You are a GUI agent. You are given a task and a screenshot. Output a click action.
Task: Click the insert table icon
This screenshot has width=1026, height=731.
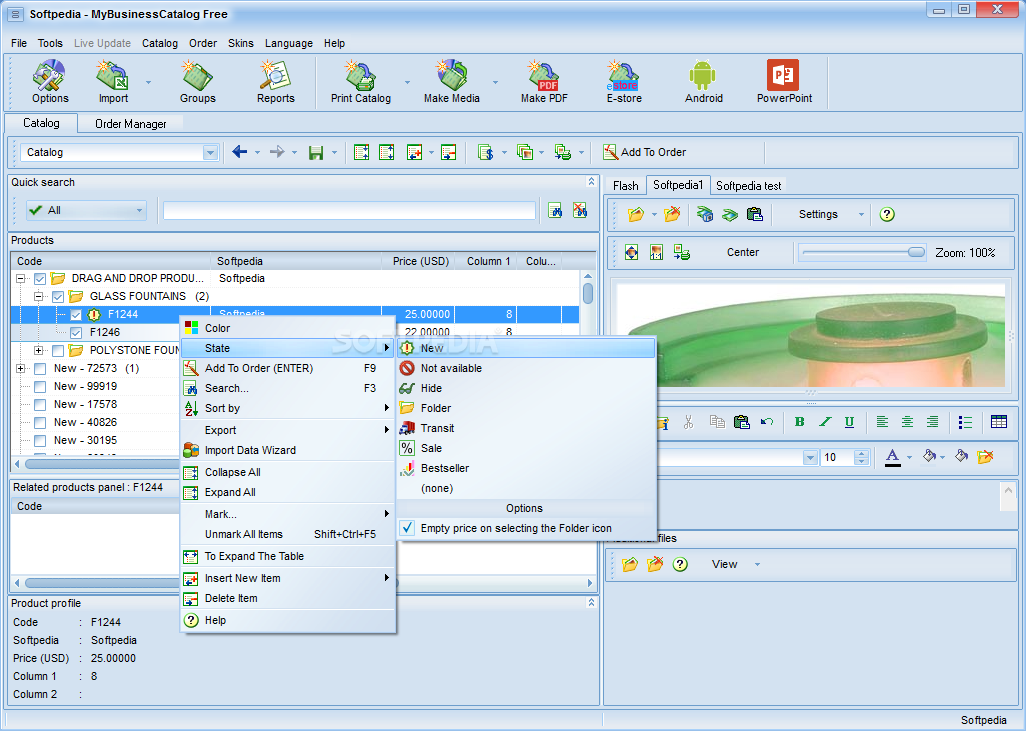coord(999,422)
